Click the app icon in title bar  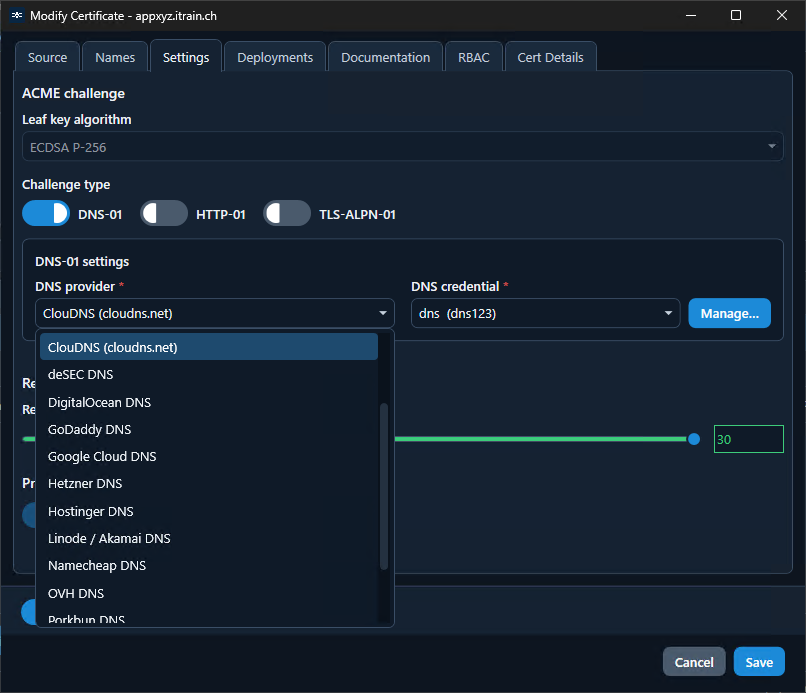click(x=17, y=15)
